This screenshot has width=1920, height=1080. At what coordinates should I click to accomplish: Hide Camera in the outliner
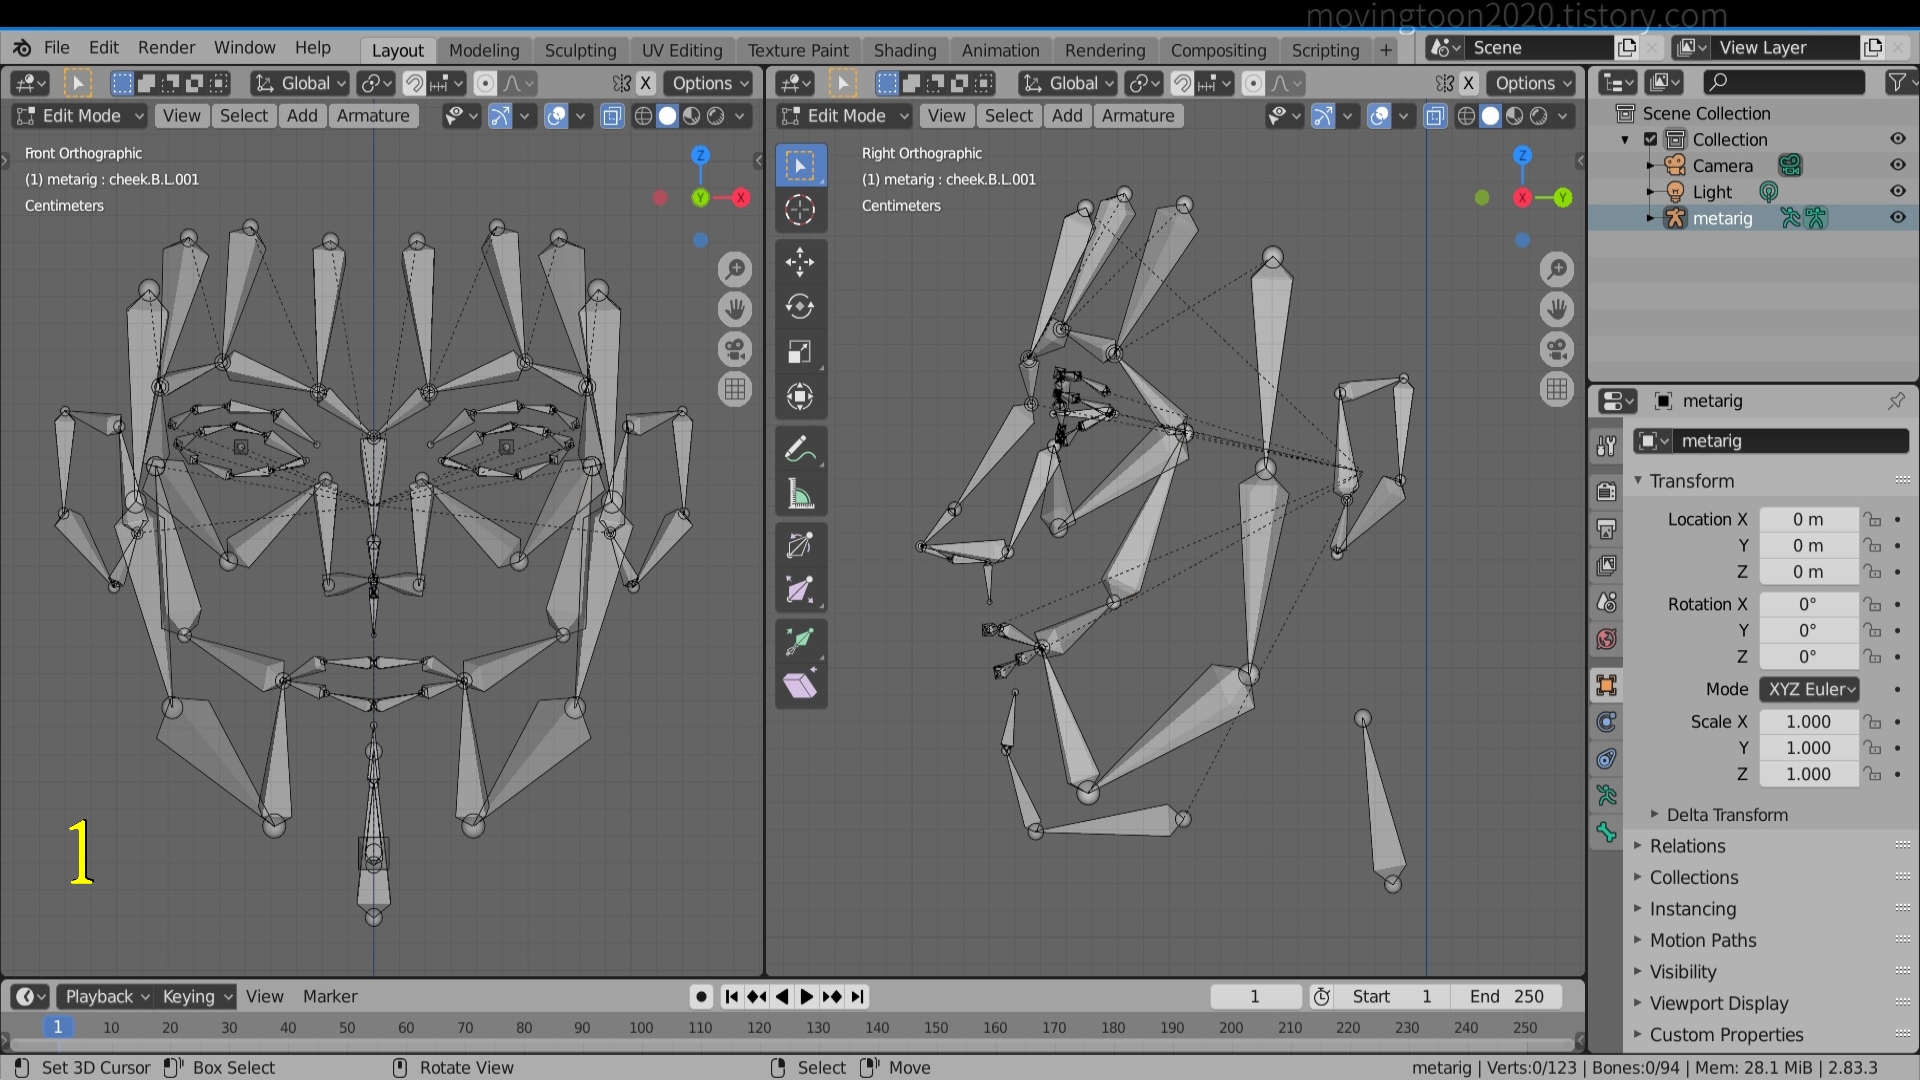1897,165
